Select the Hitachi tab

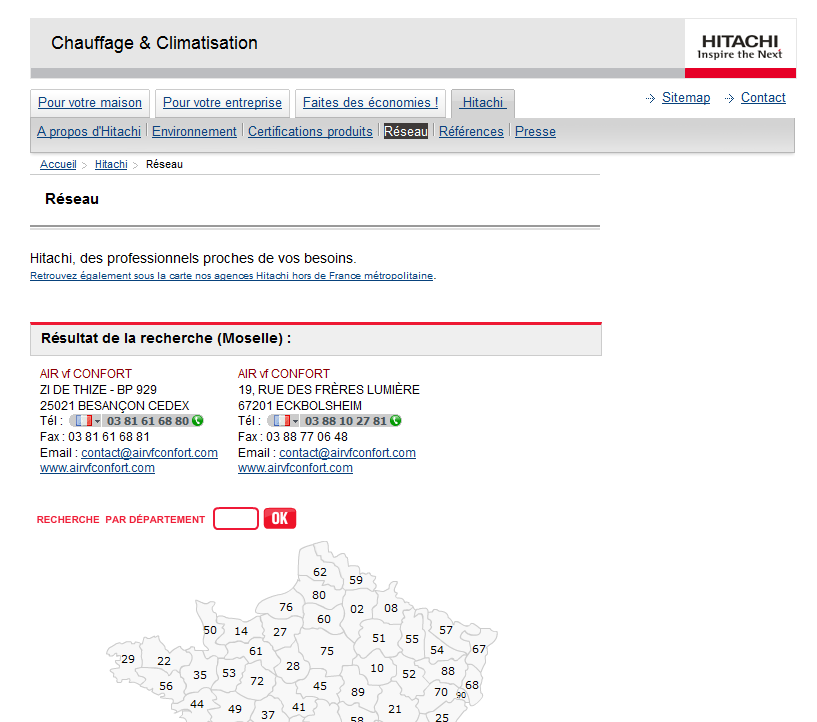pyautogui.click(x=483, y=103)
